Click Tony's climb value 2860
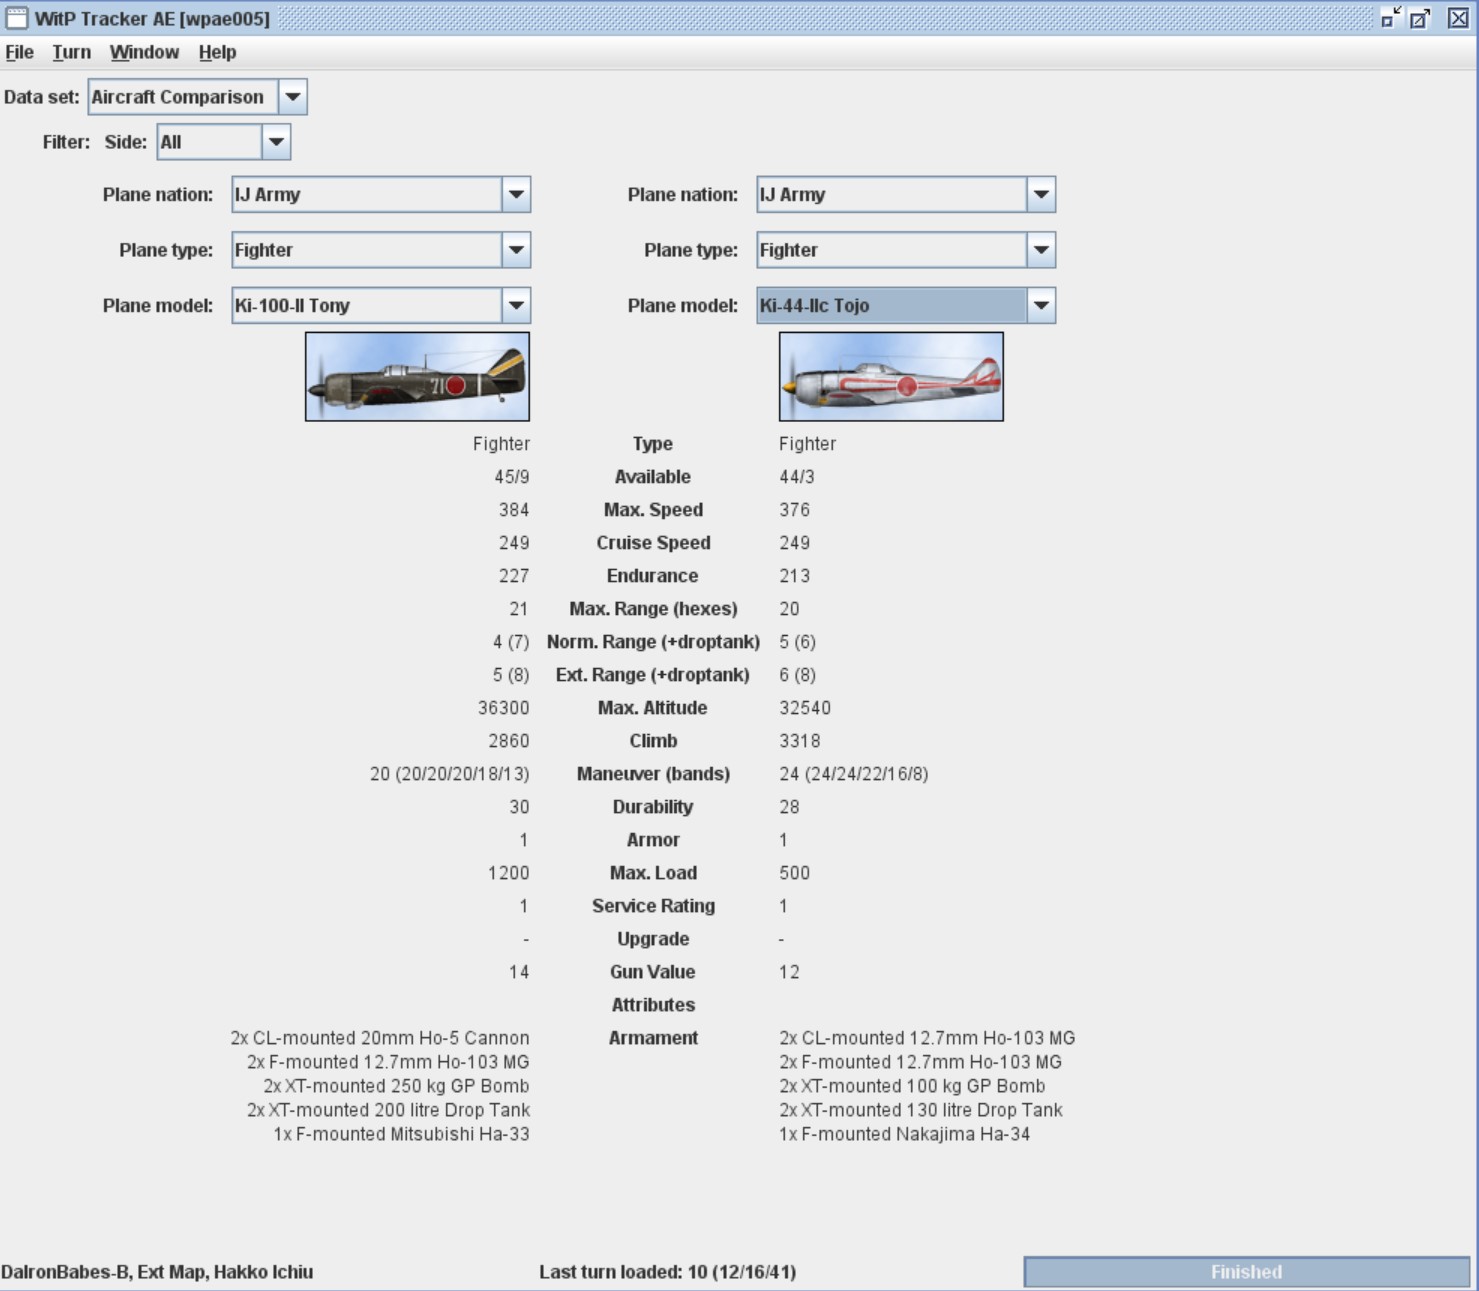Image resolution: width=1479 pixels, height=1291 pixels. click(509, 741)
